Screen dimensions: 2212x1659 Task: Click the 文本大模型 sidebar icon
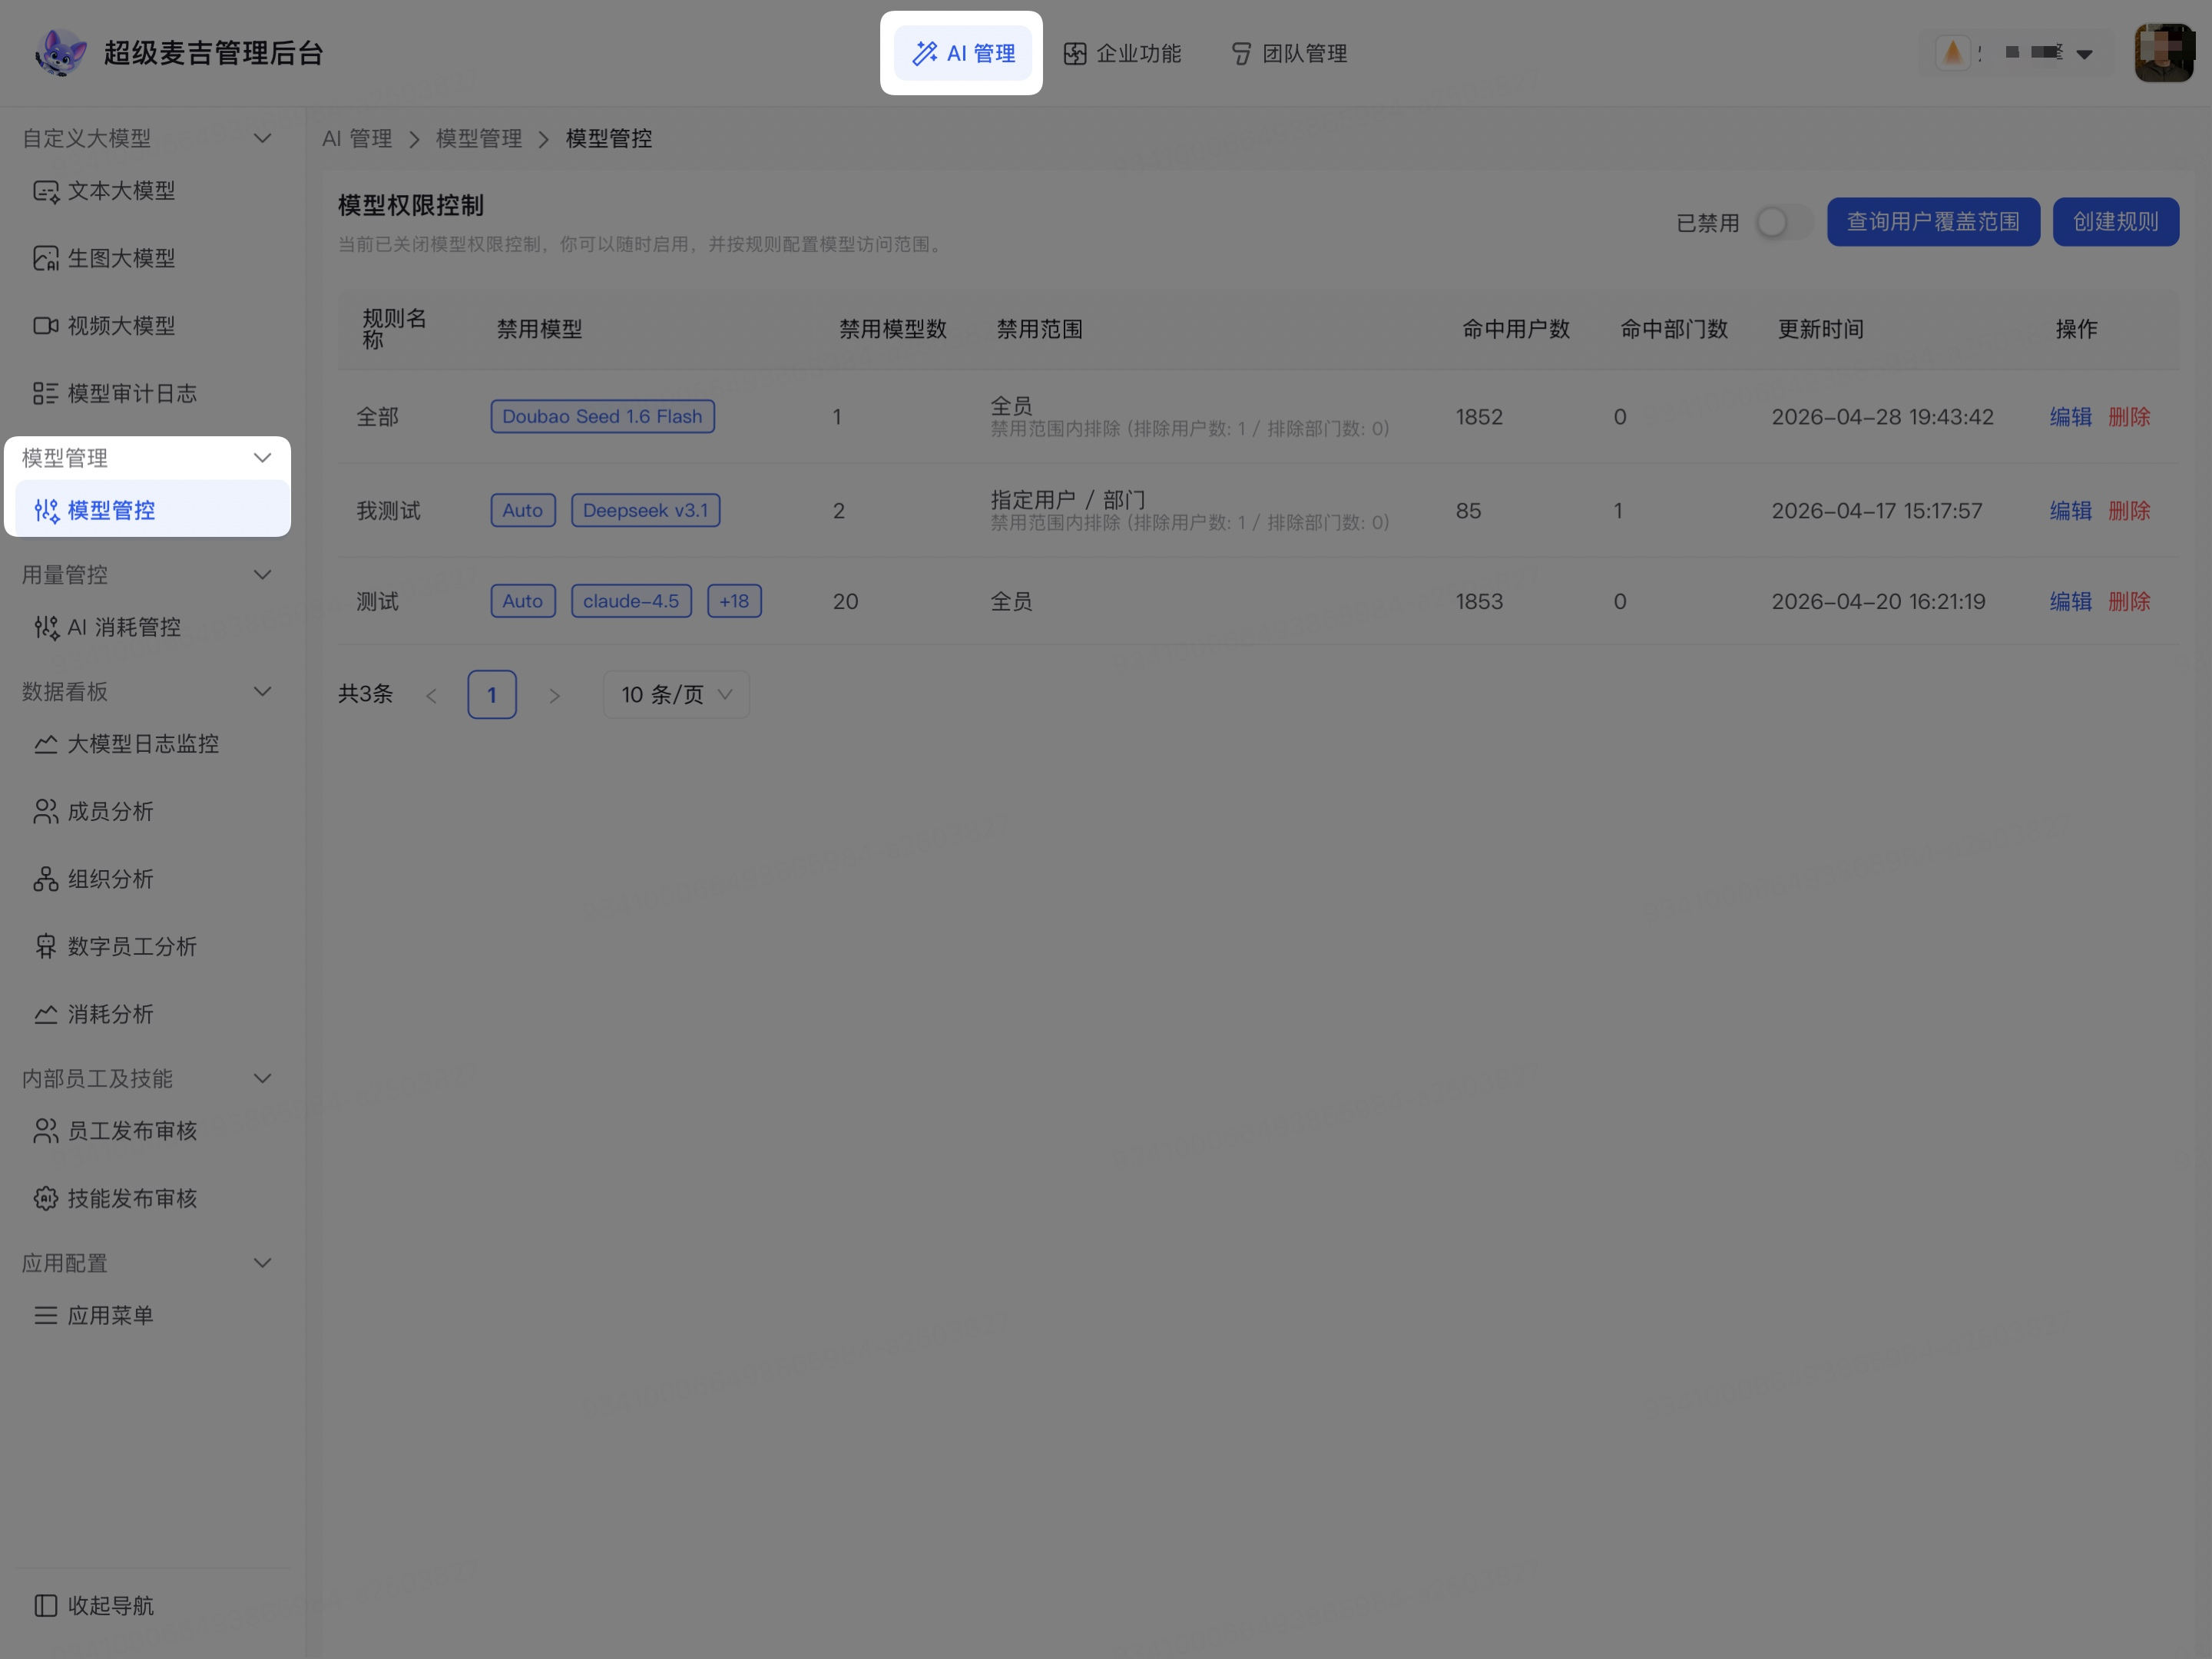(x=46, y=191)
